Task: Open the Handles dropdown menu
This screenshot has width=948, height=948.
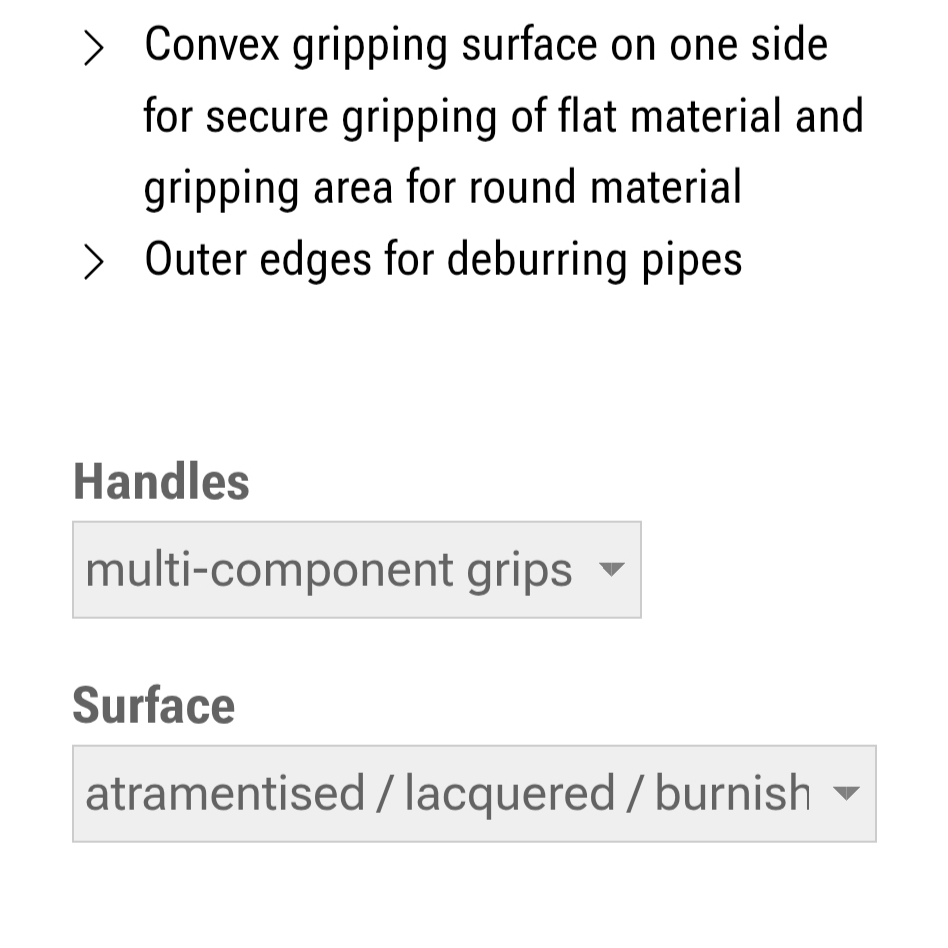Action: 356,570
